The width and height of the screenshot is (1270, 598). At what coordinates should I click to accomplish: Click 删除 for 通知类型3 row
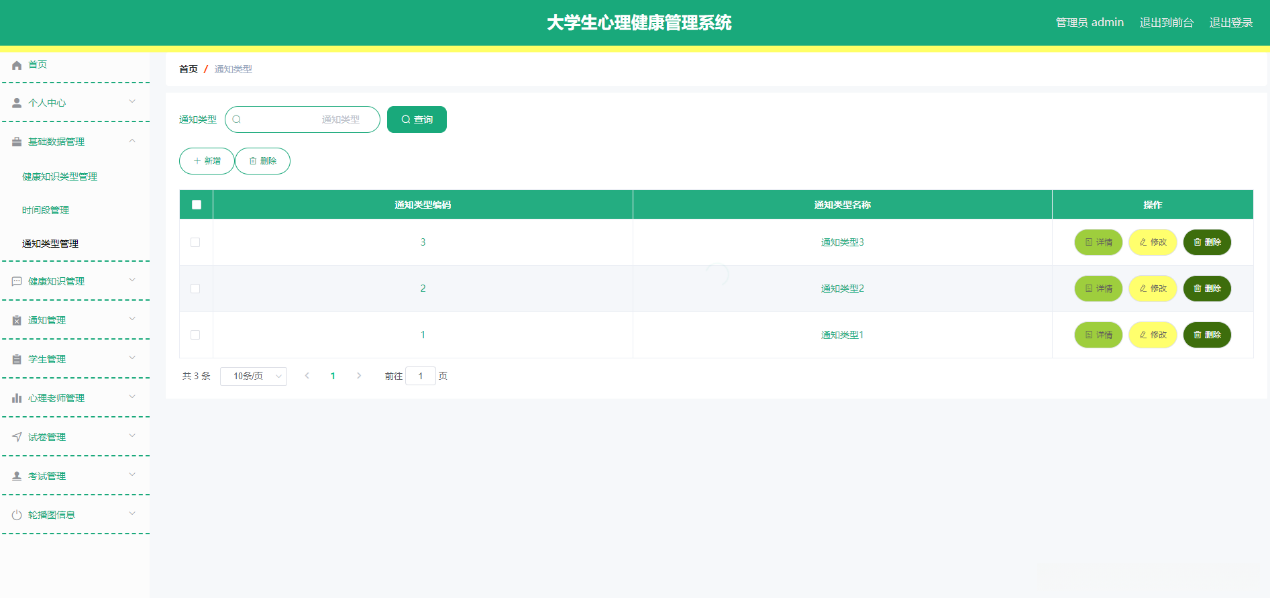click(x=1207, y=242)
